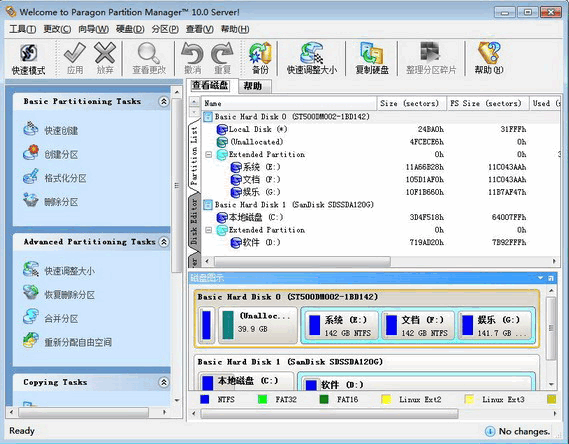
Task: Open the 帮助(H) menu
Action: (x=235, y=29)
